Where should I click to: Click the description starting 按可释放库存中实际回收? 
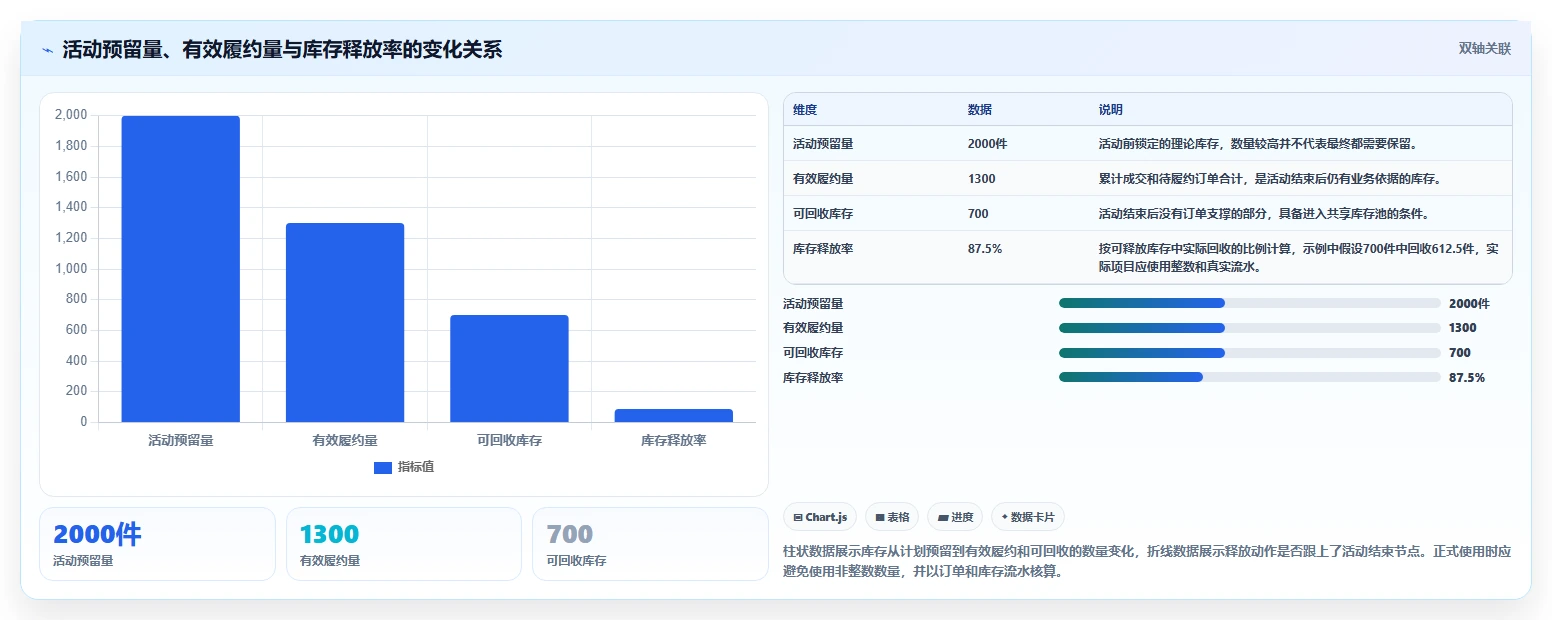coord(1298,257)
